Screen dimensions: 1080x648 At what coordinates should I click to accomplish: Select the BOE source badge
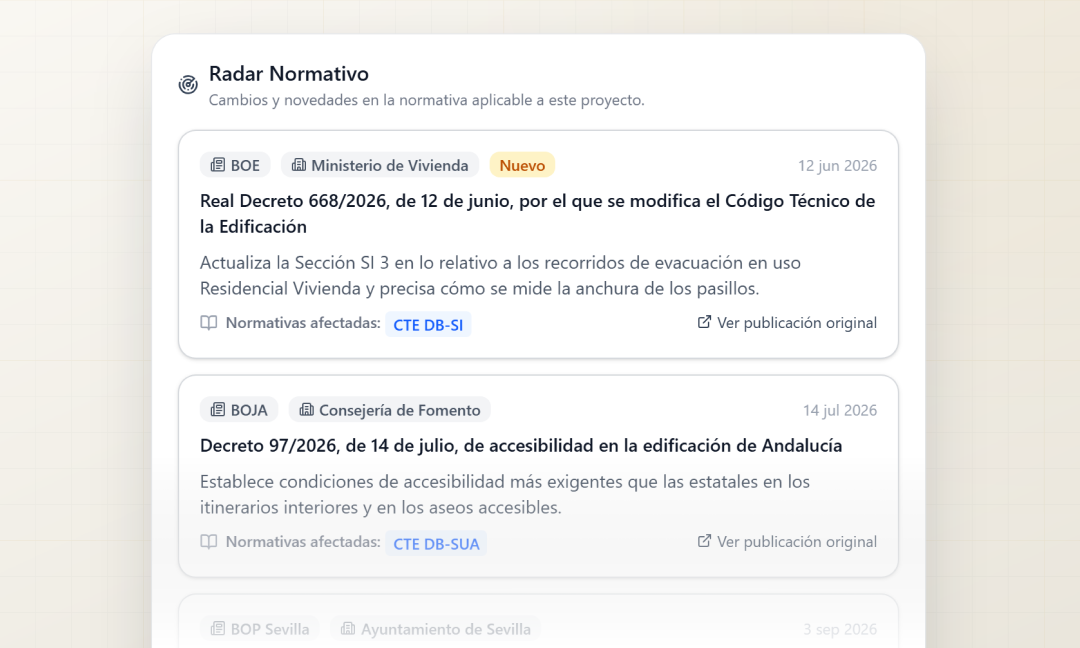tap(235, 165)
